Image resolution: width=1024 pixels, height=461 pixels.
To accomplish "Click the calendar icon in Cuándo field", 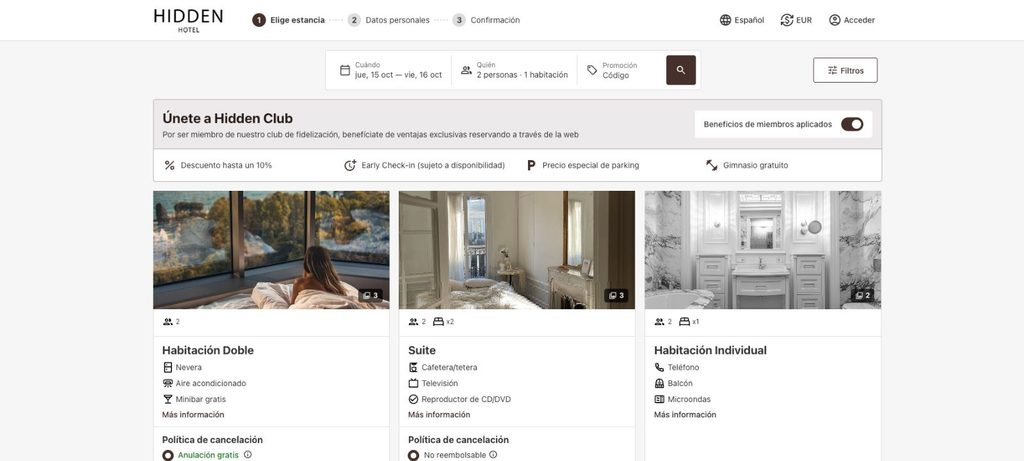I will point(345,70).
